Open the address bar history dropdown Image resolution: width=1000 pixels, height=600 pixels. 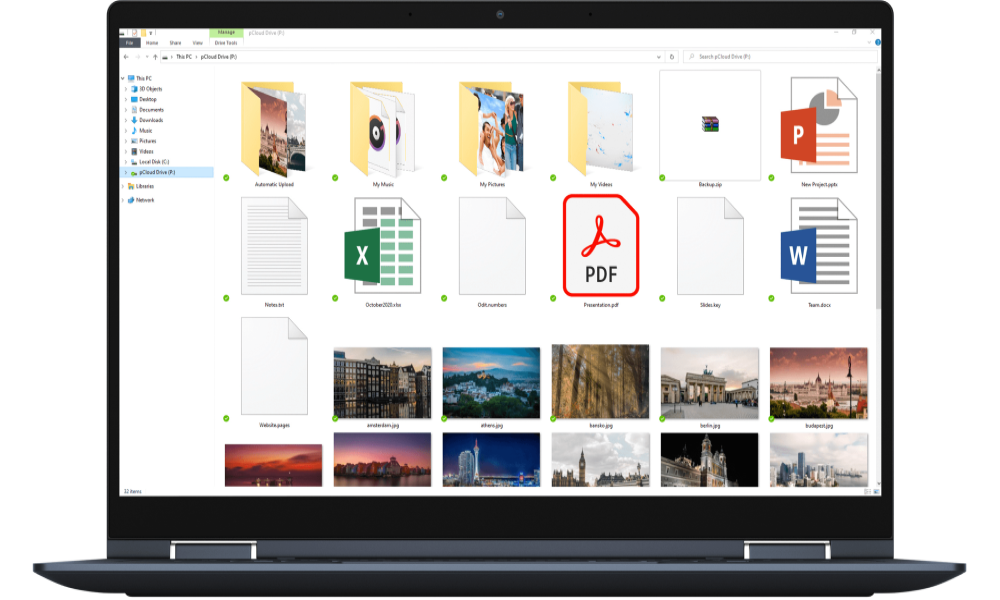pos(659,57)
